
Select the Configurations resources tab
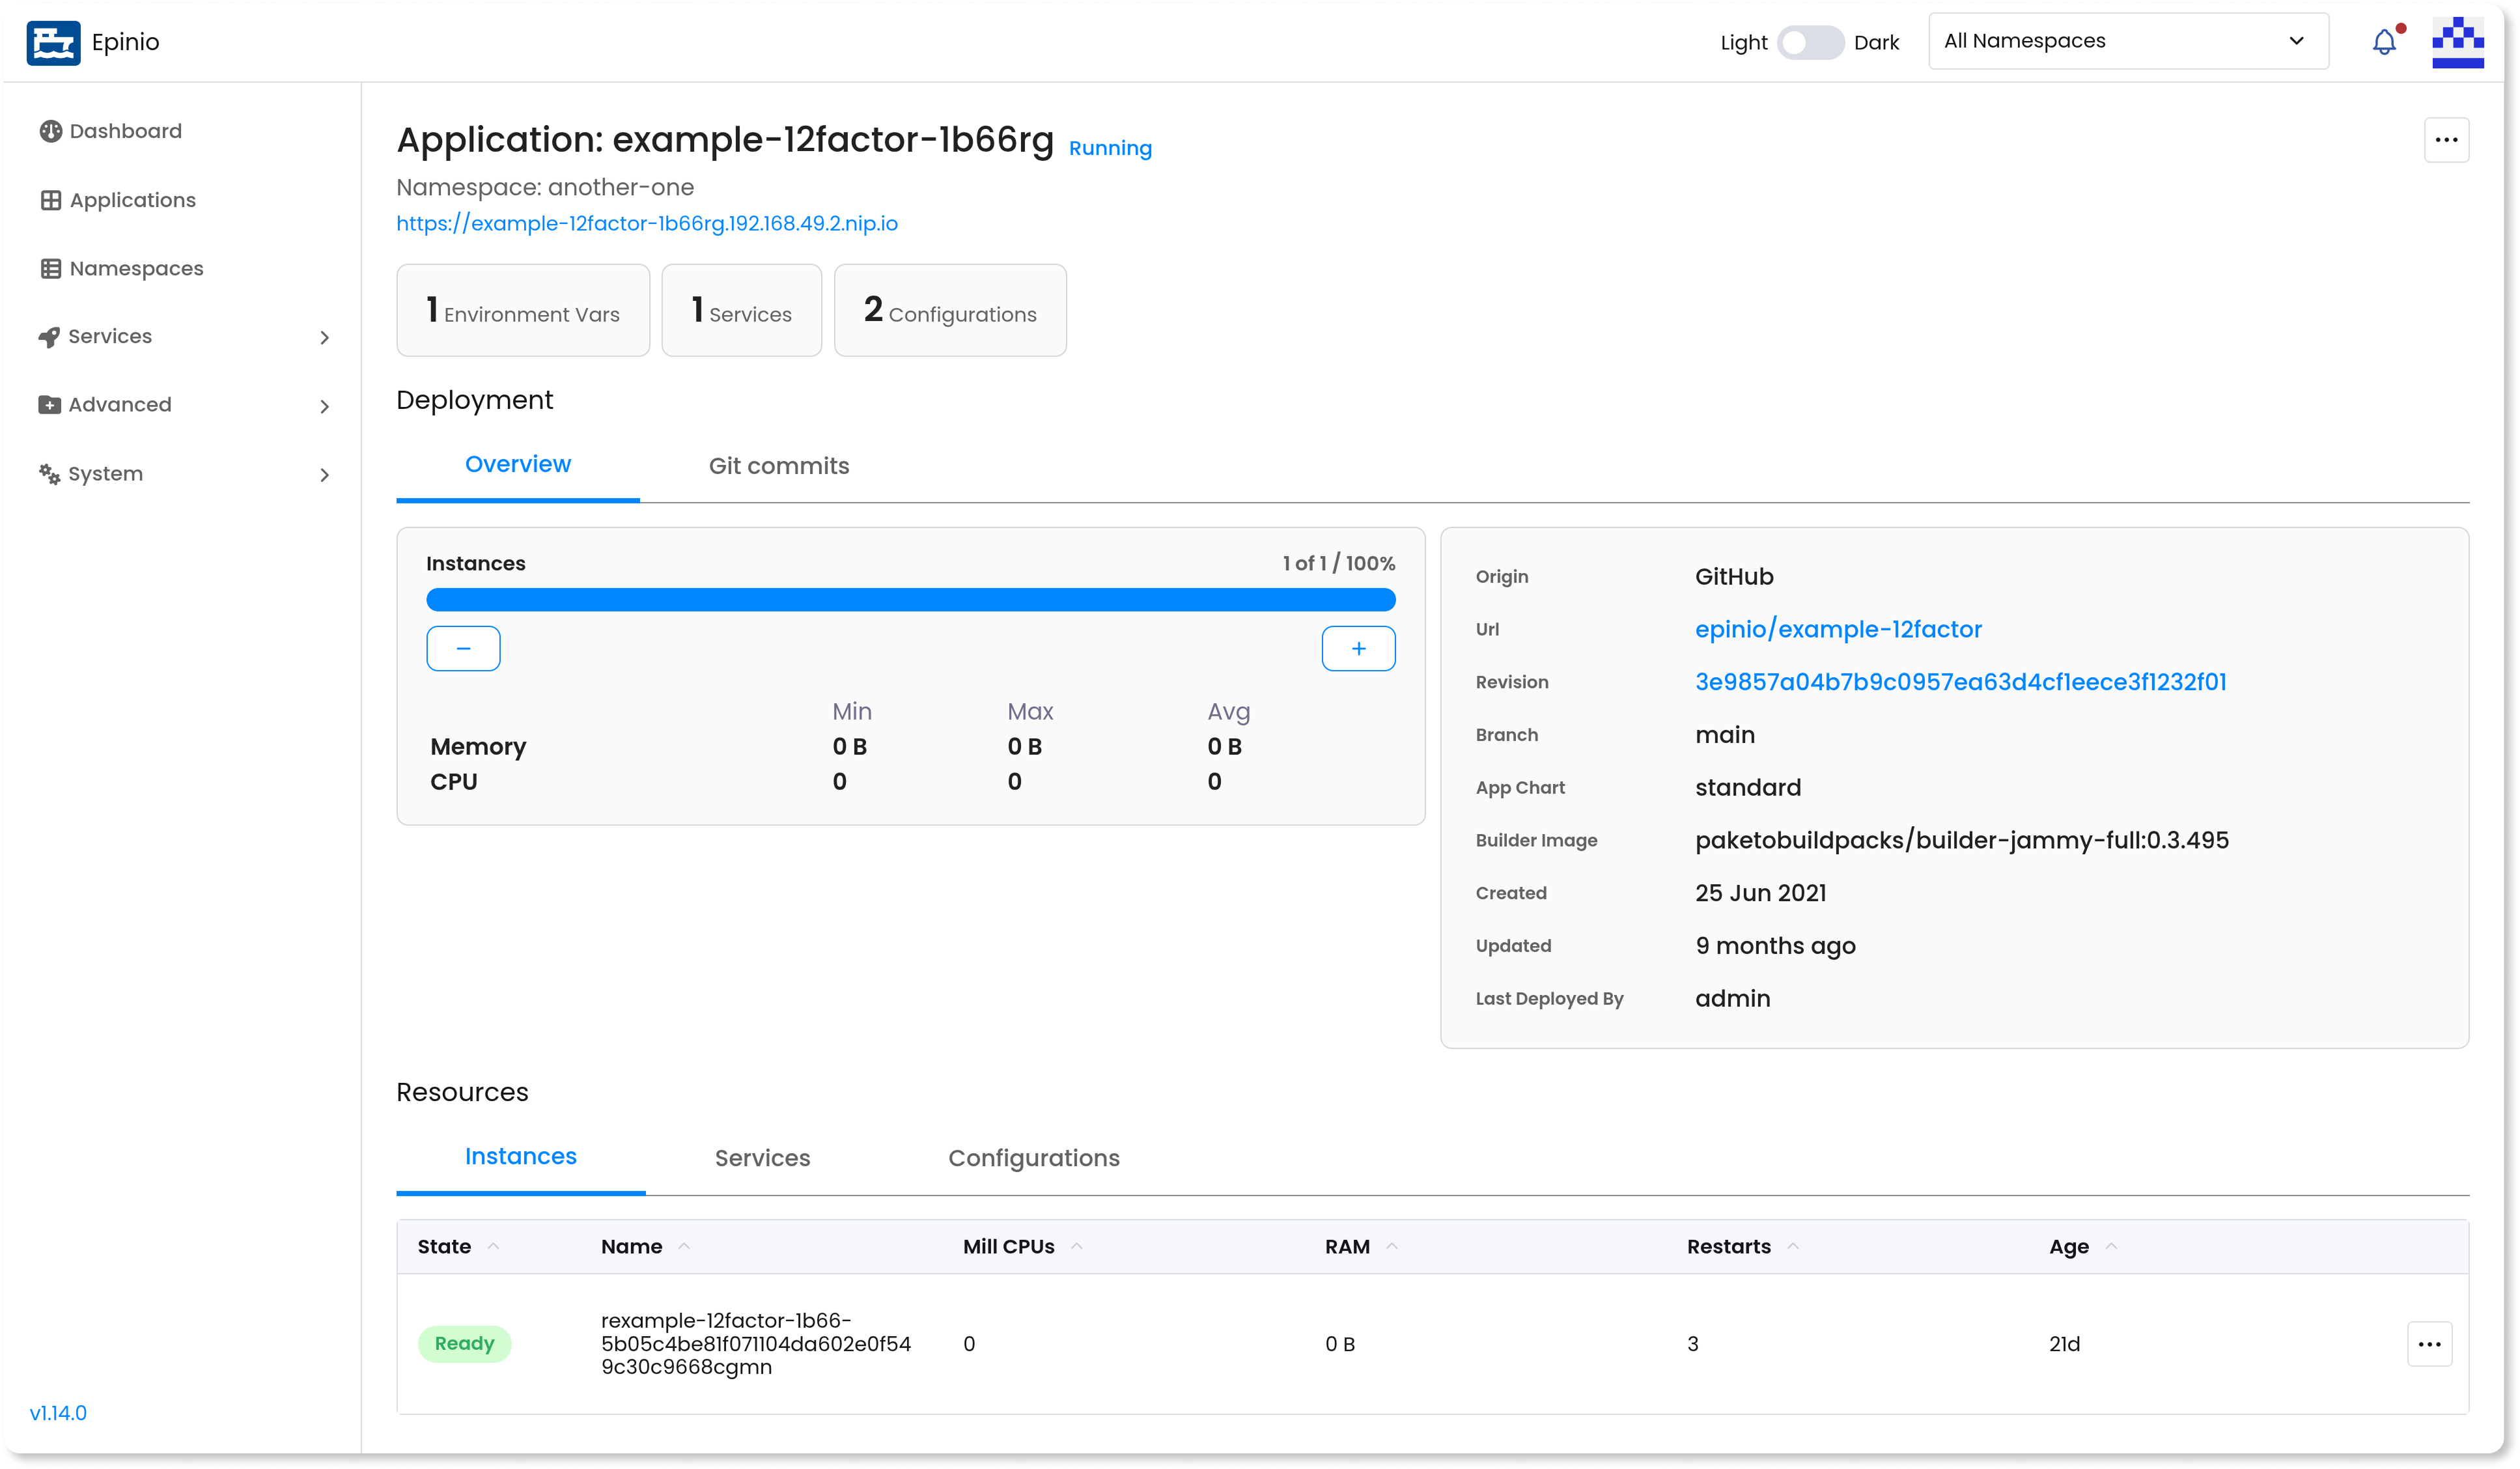pos(1034,1158)
